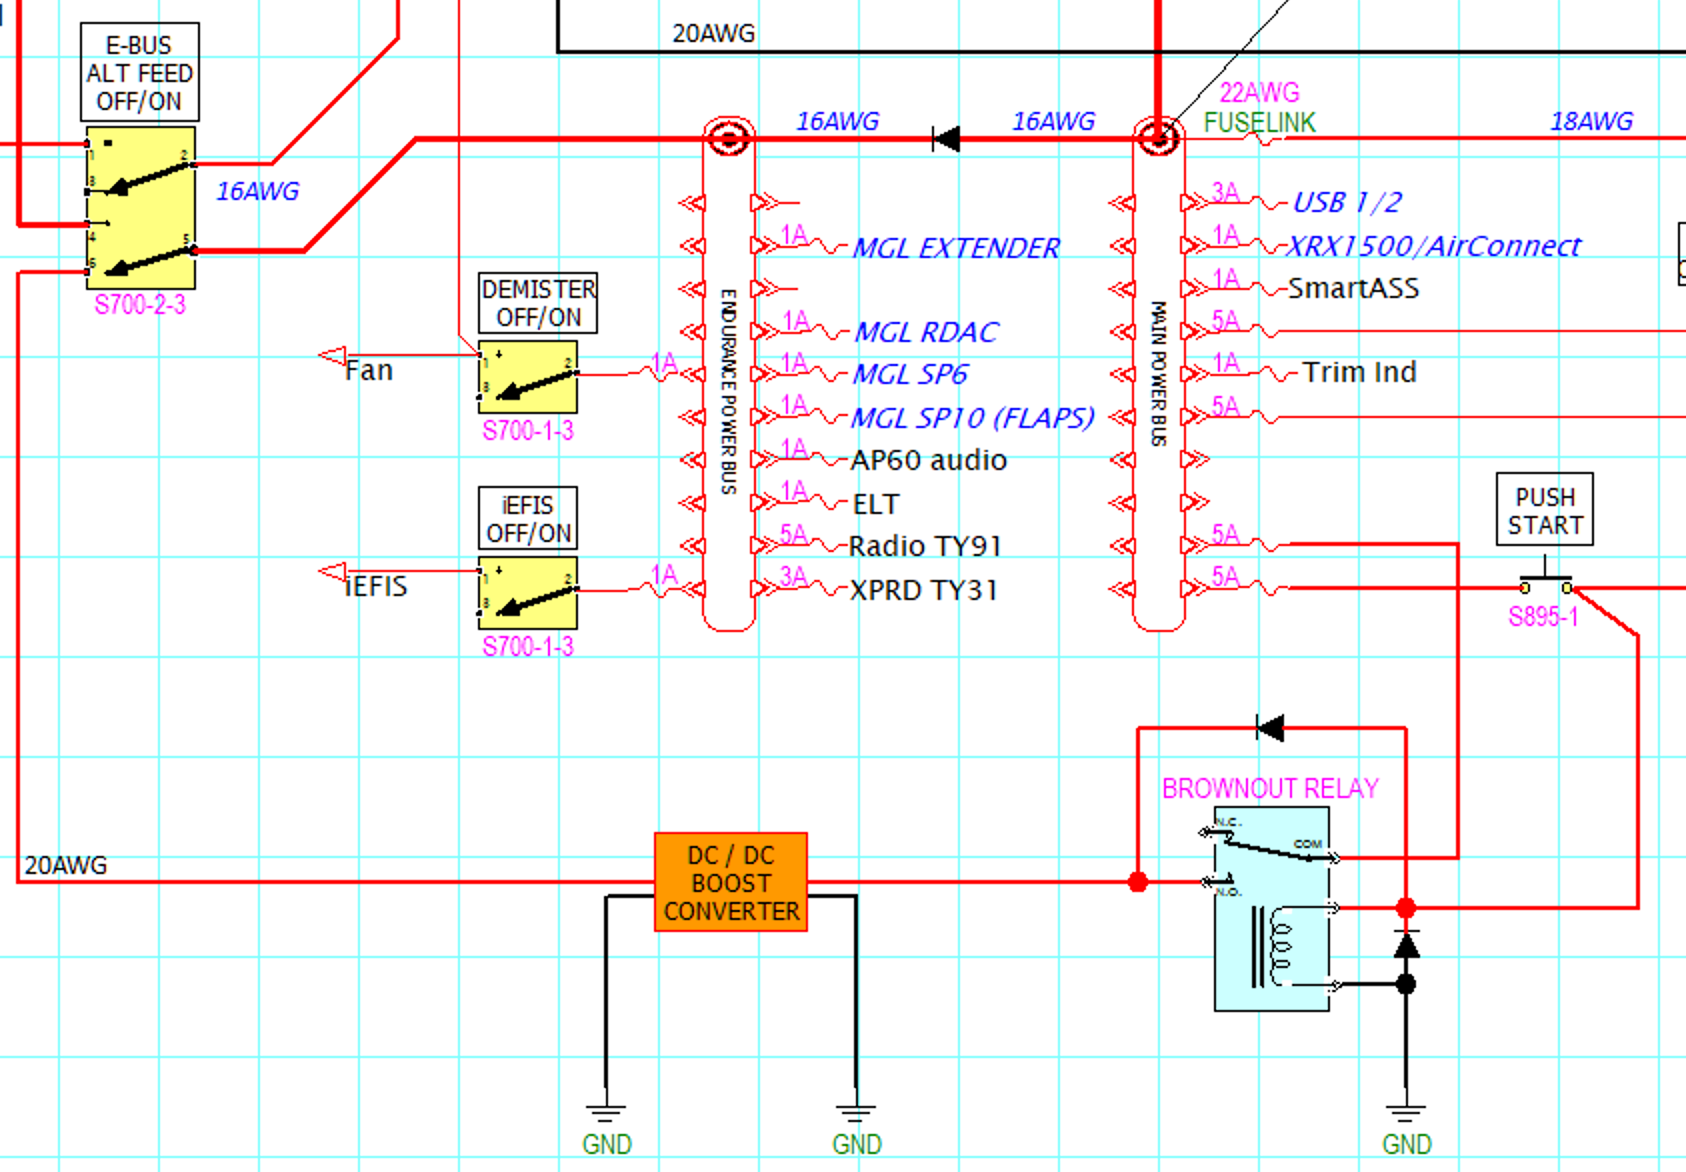Click the MGL EXTENDER circuit label

pos(955,247)
